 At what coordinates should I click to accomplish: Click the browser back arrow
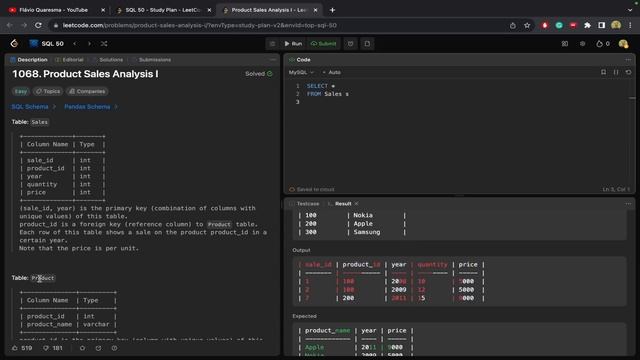(x=9, y=25)
